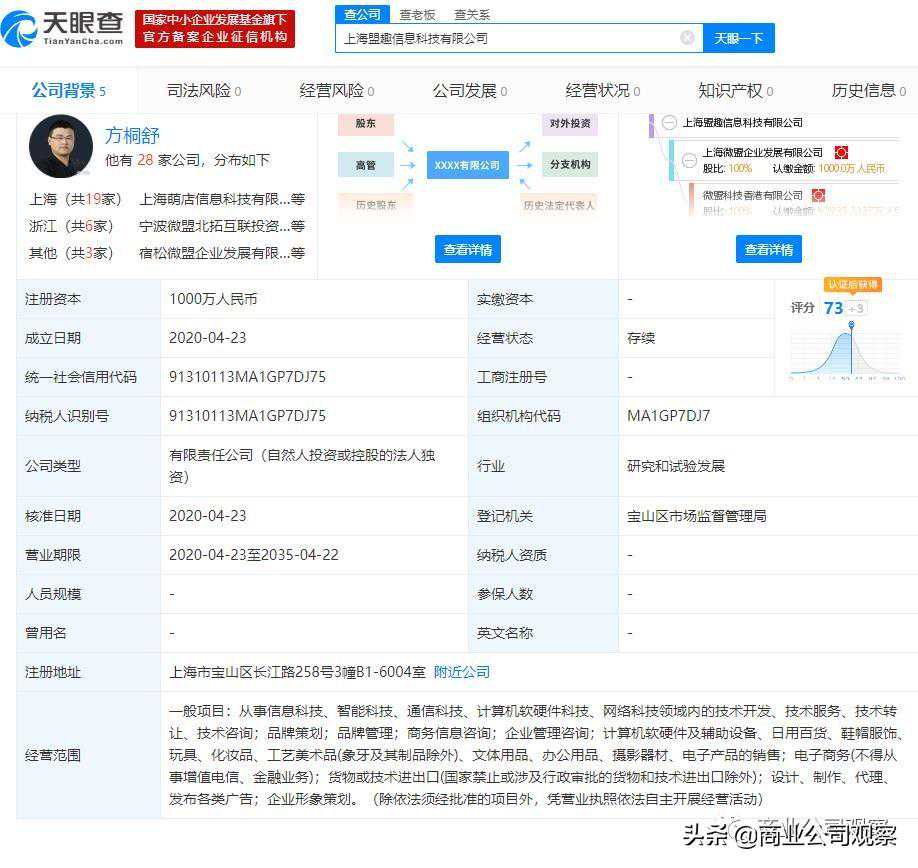Click 方桐舒's profile photo
The width and height of the screenshot is (918, 868).
[x=60, y=146]
